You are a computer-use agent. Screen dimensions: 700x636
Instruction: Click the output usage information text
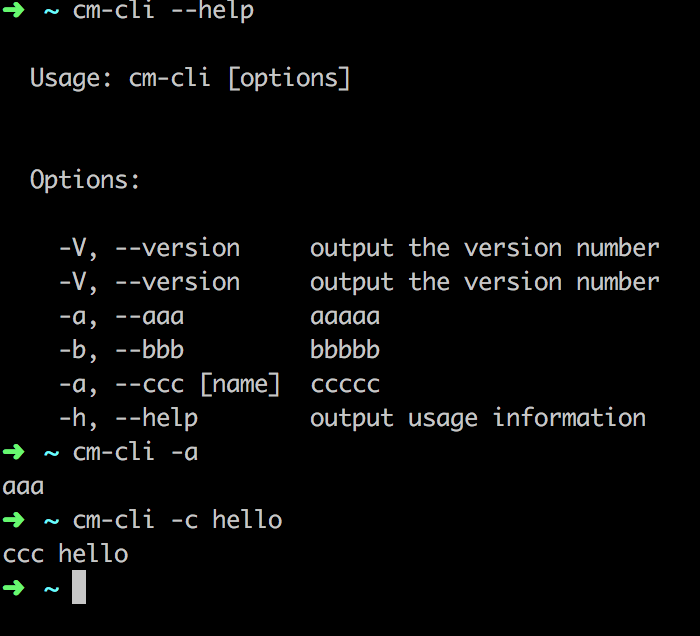477,418
